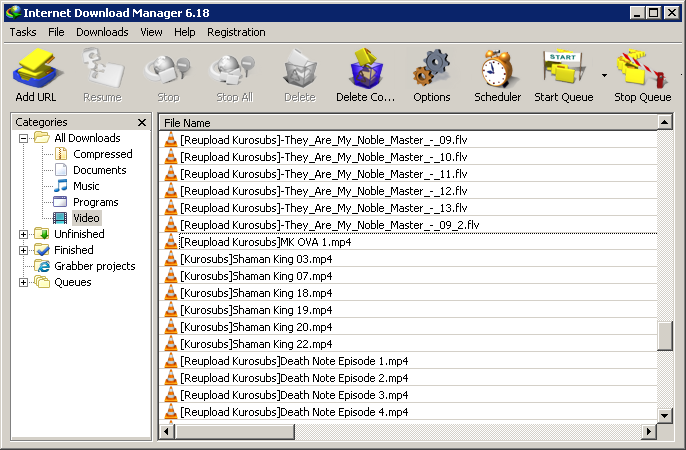
Task: Select the Grabber projects label
Action: (94, 266)
